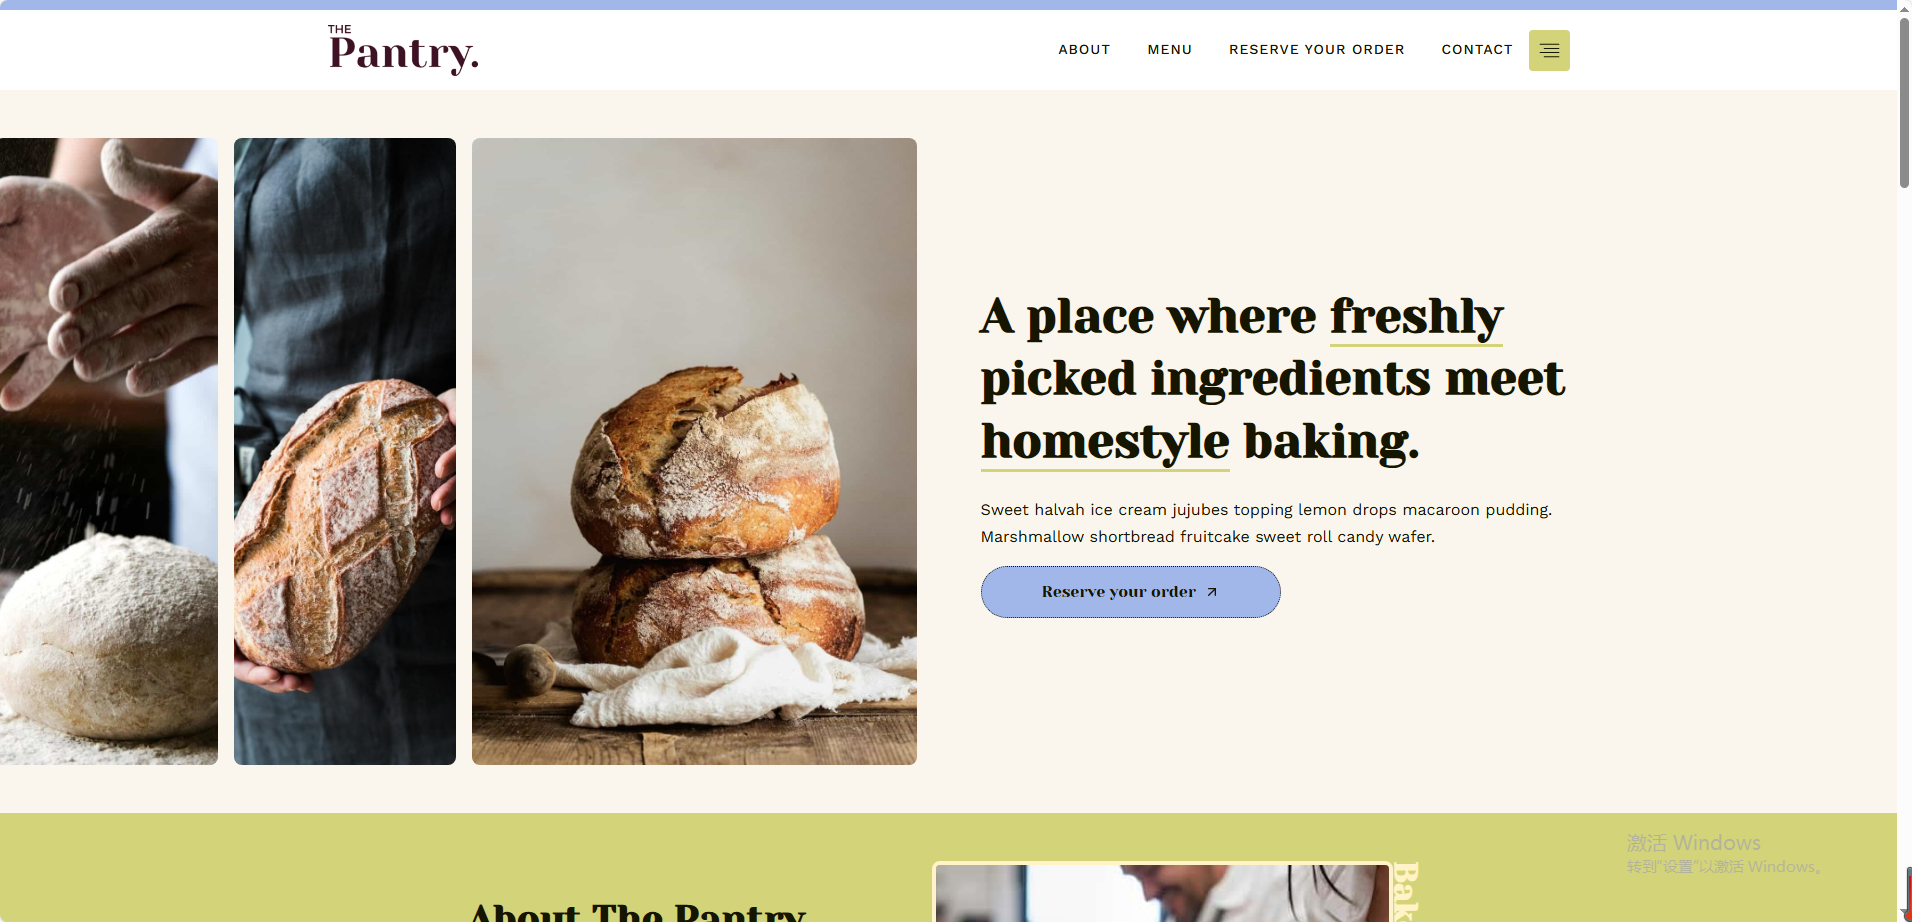Click the underlined word homestyle
This screenshot has width=1912, height=922.
pyautogui.click(x=1105, y=442)
